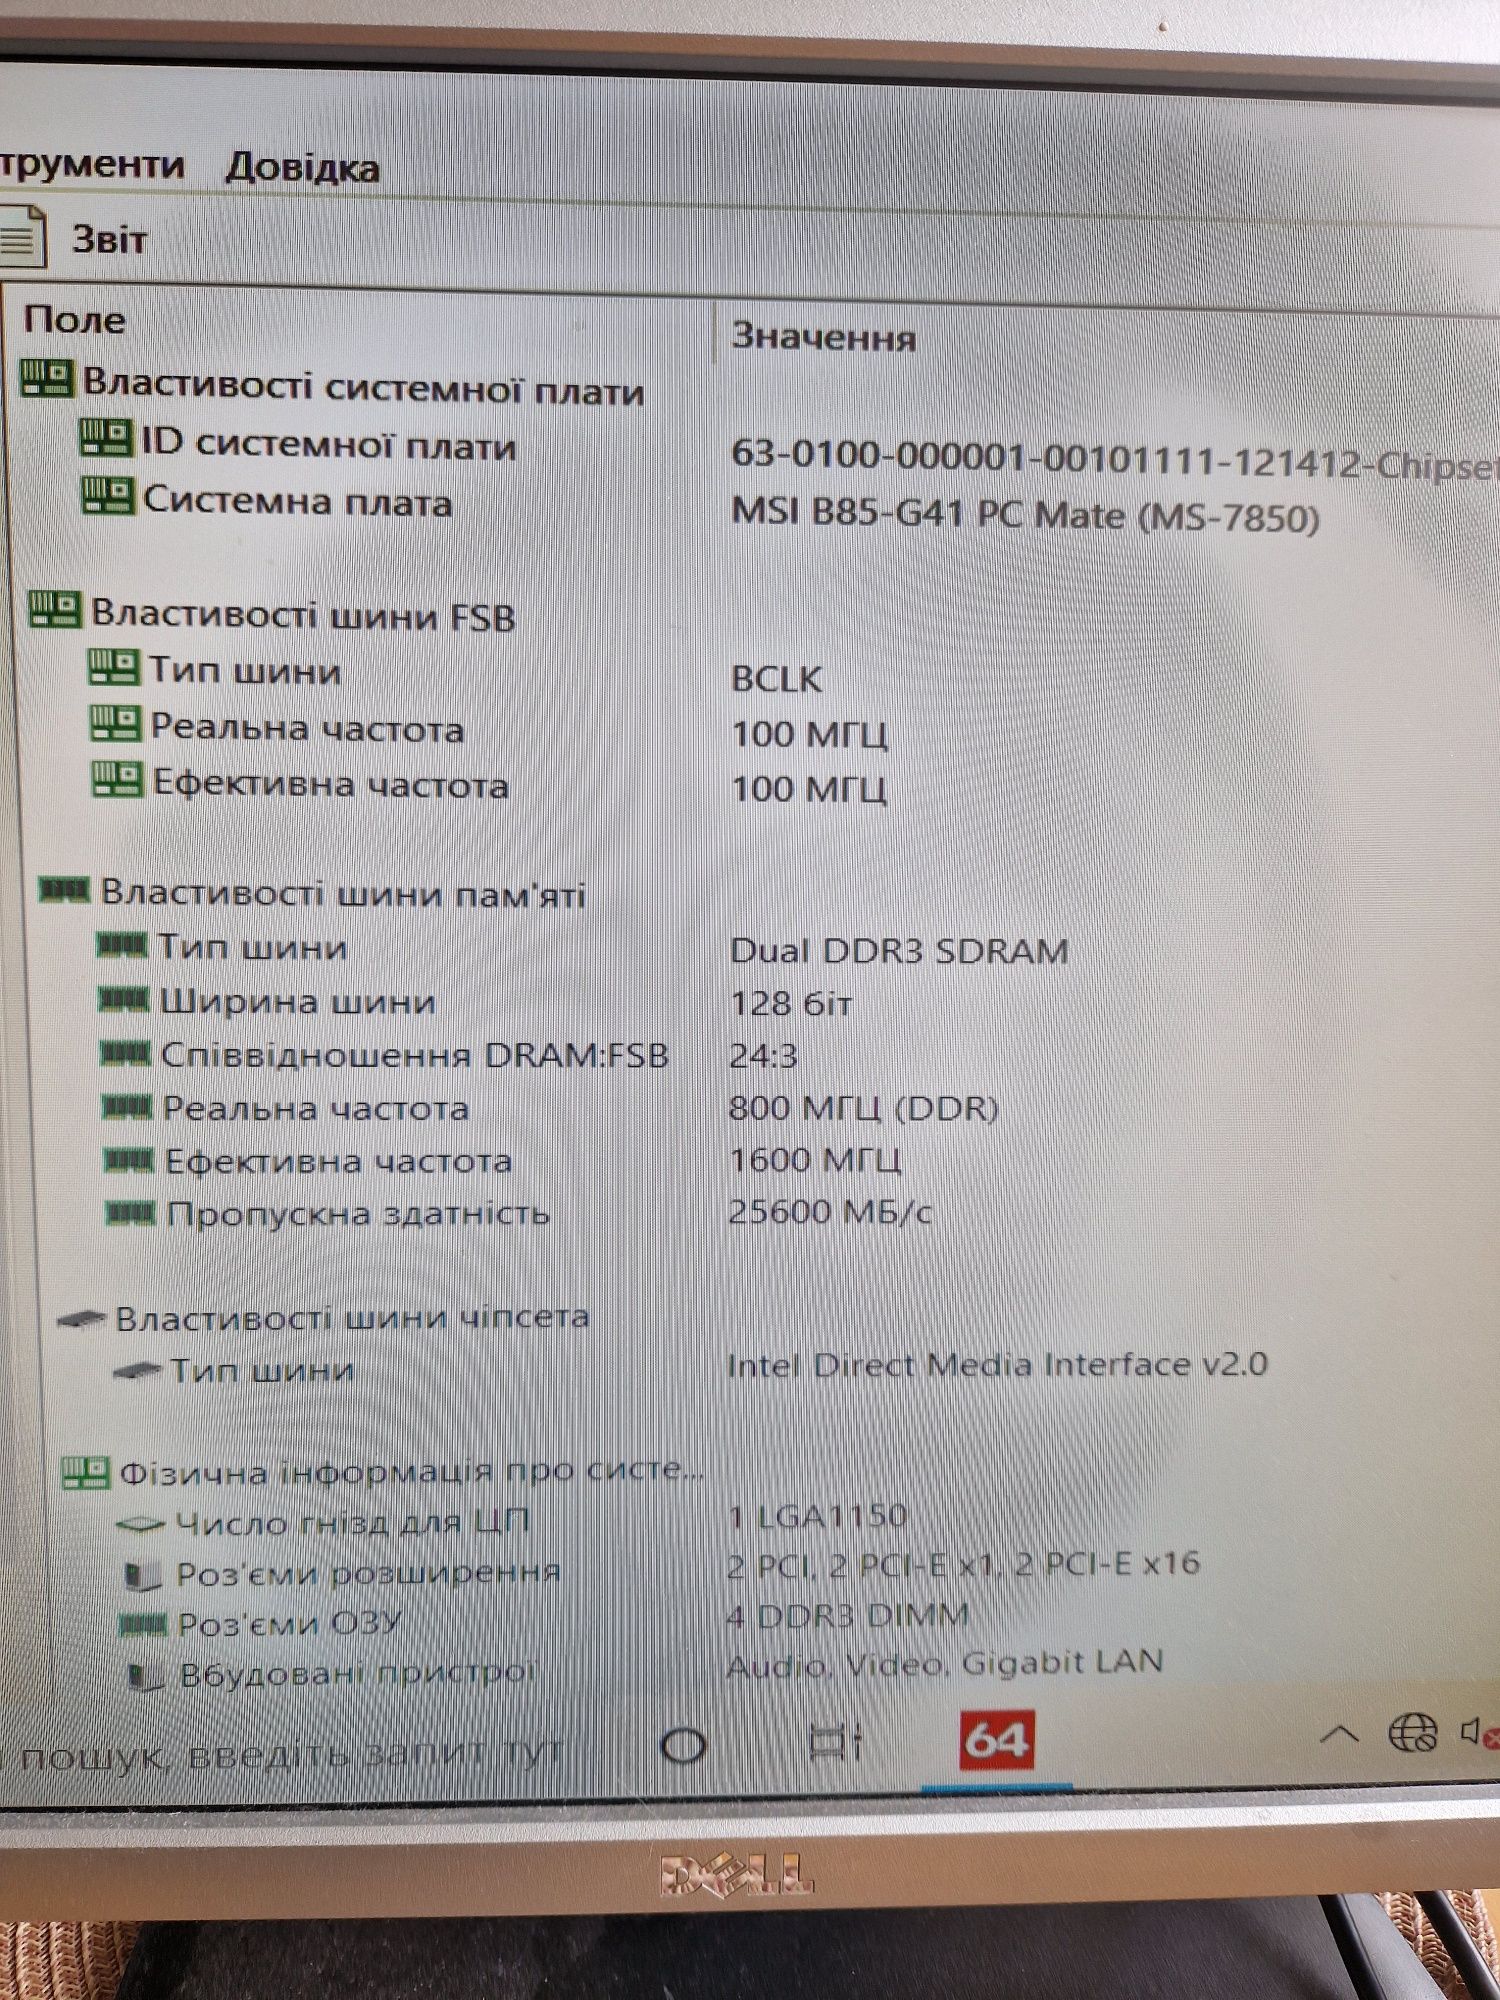
Task: Select the ID системної плати row icon
Action: 106,438
